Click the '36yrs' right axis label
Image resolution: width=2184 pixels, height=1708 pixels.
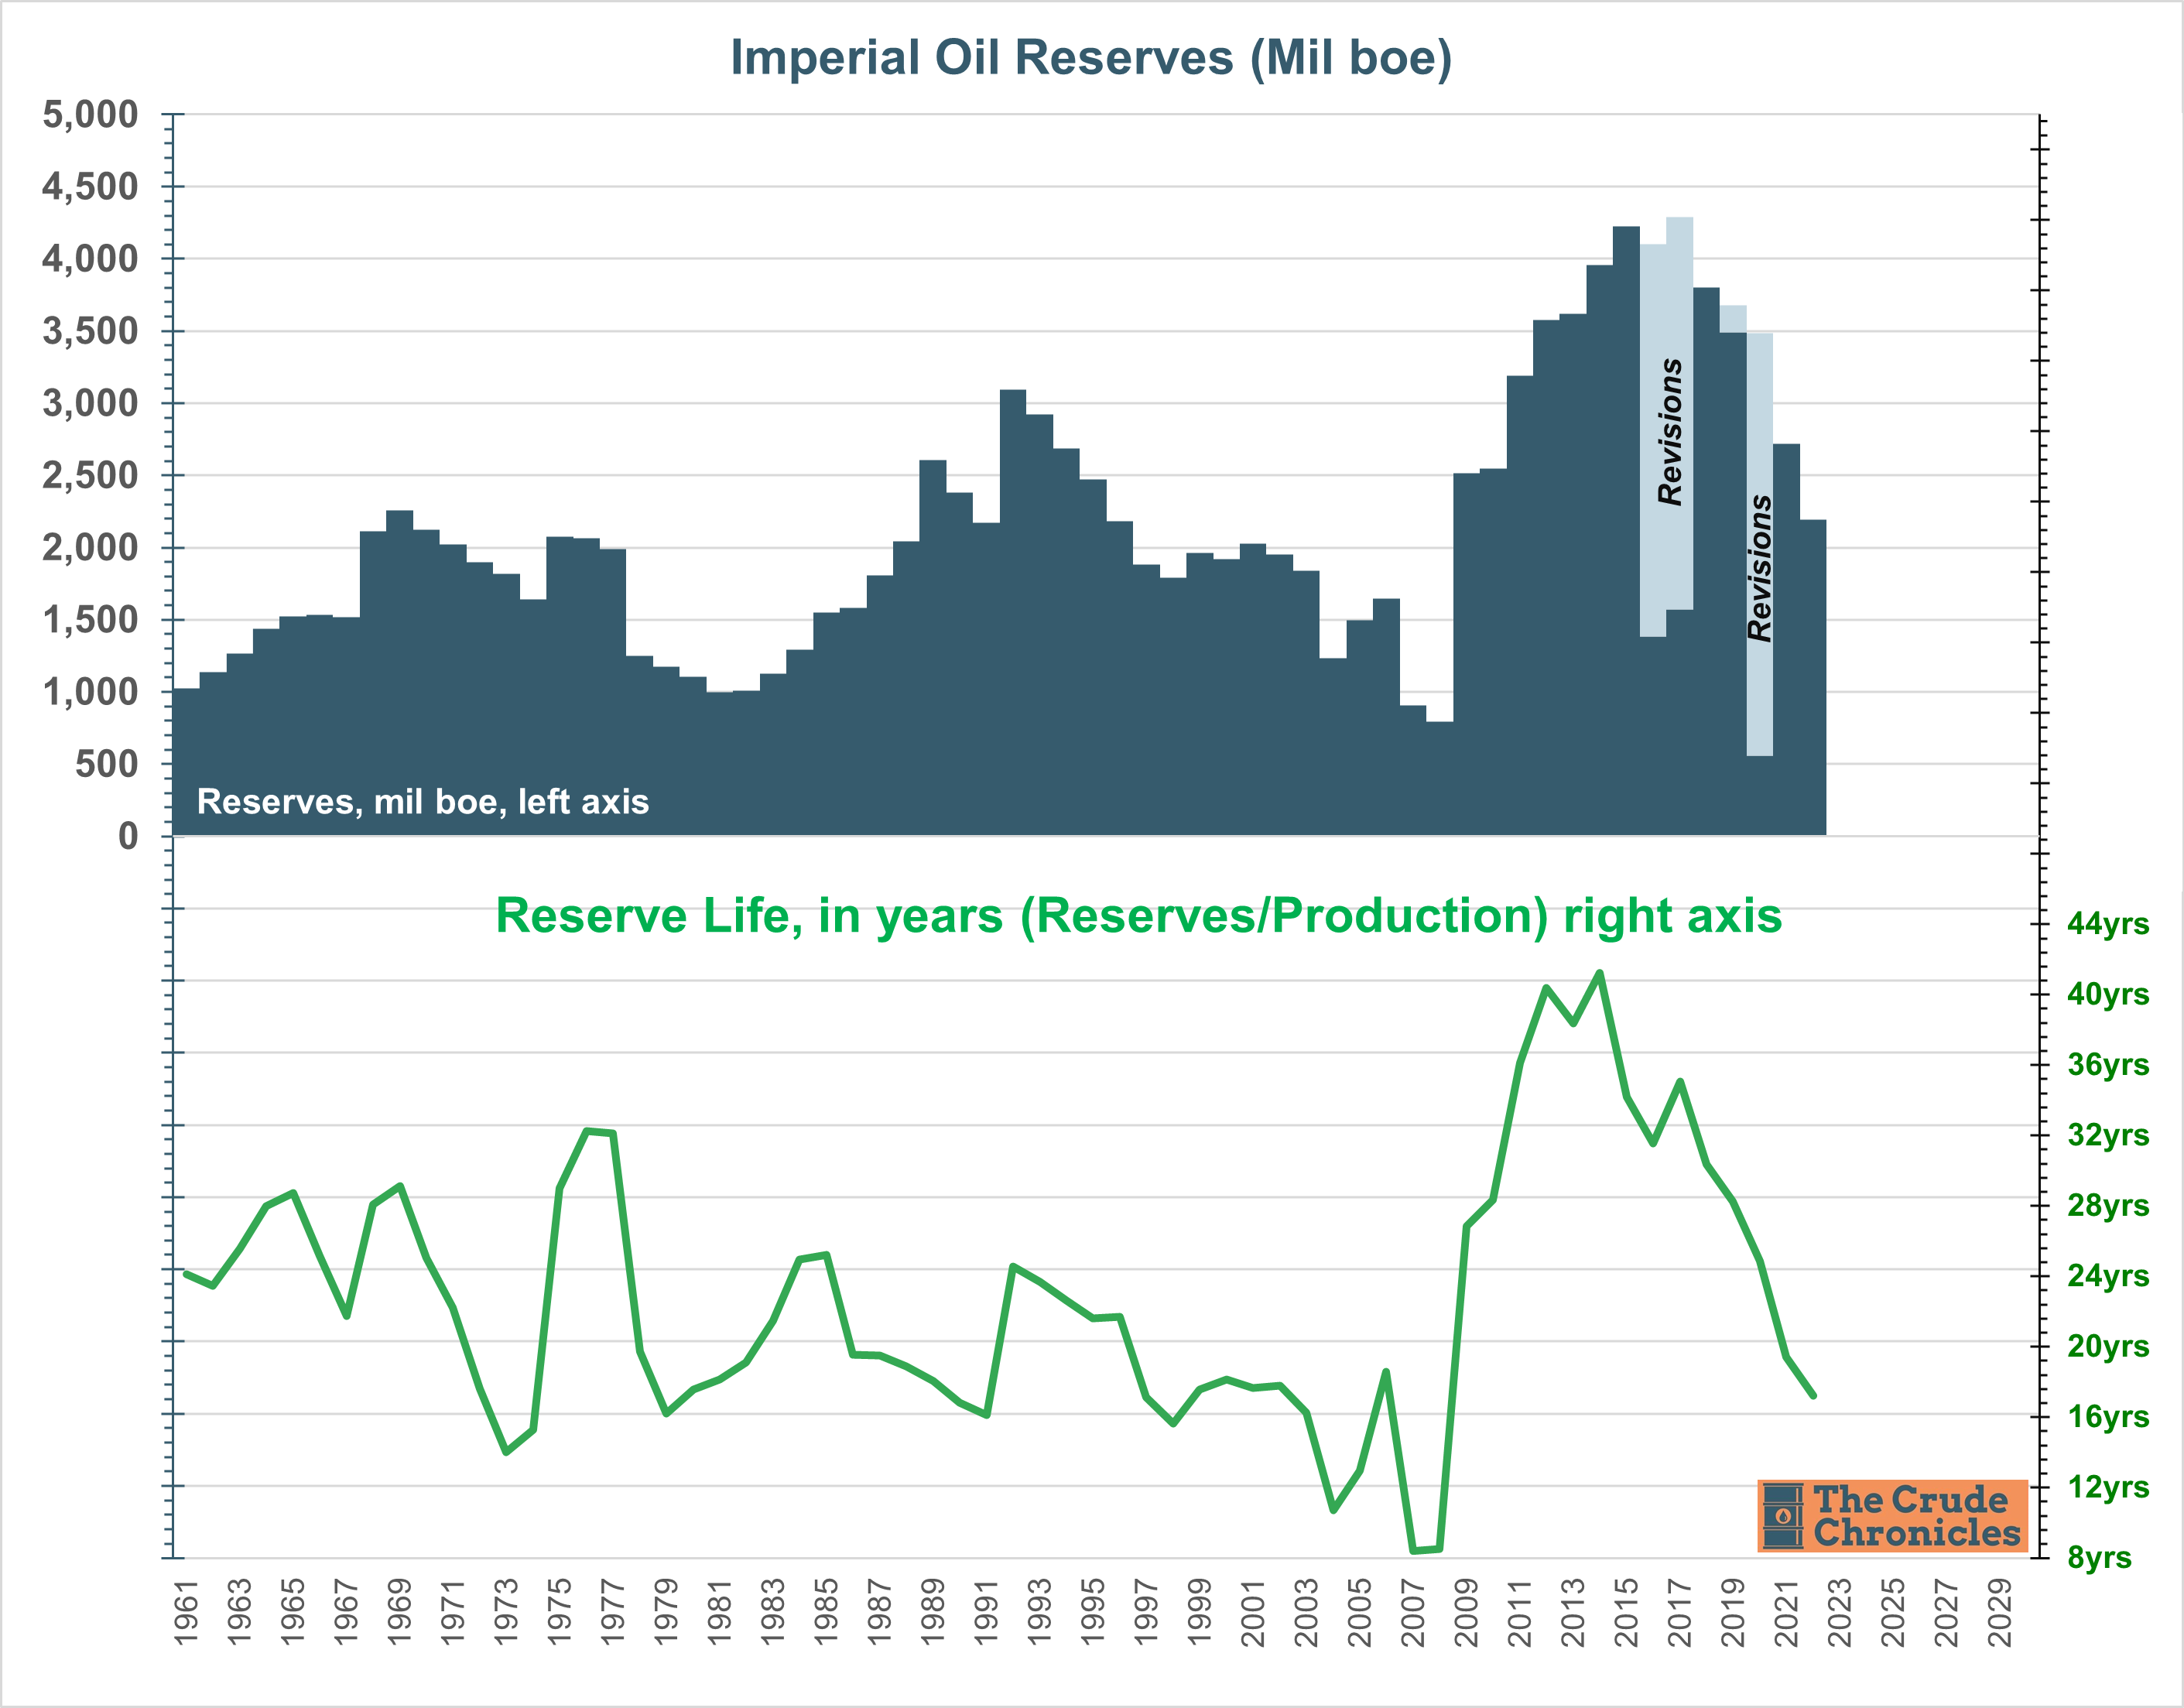pyautogui.click(x=2108, y=1064)
